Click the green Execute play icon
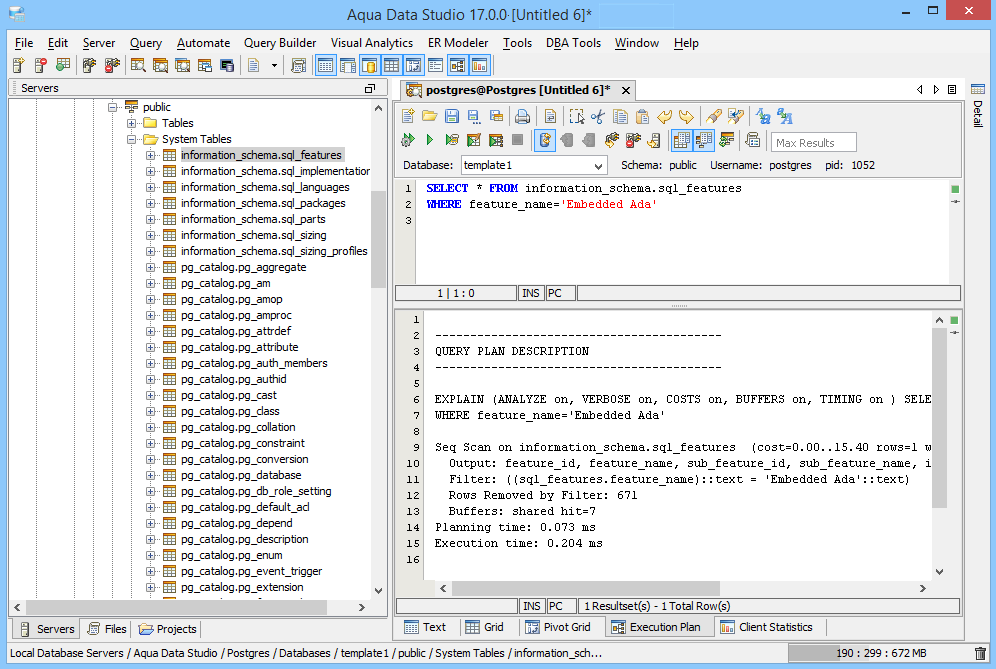Image resolution: width=996 pixels, height=669 pixels. [x=429, y=140]
